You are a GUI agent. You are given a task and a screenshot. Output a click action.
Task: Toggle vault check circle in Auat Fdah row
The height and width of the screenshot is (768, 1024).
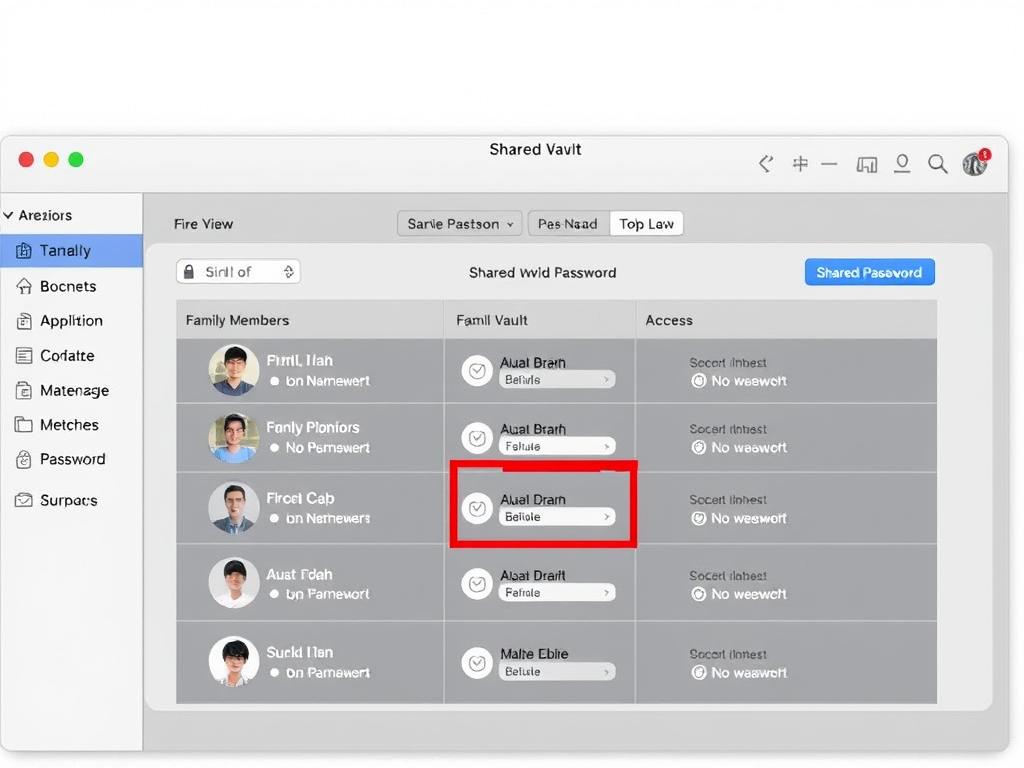(x=477, y=584)
